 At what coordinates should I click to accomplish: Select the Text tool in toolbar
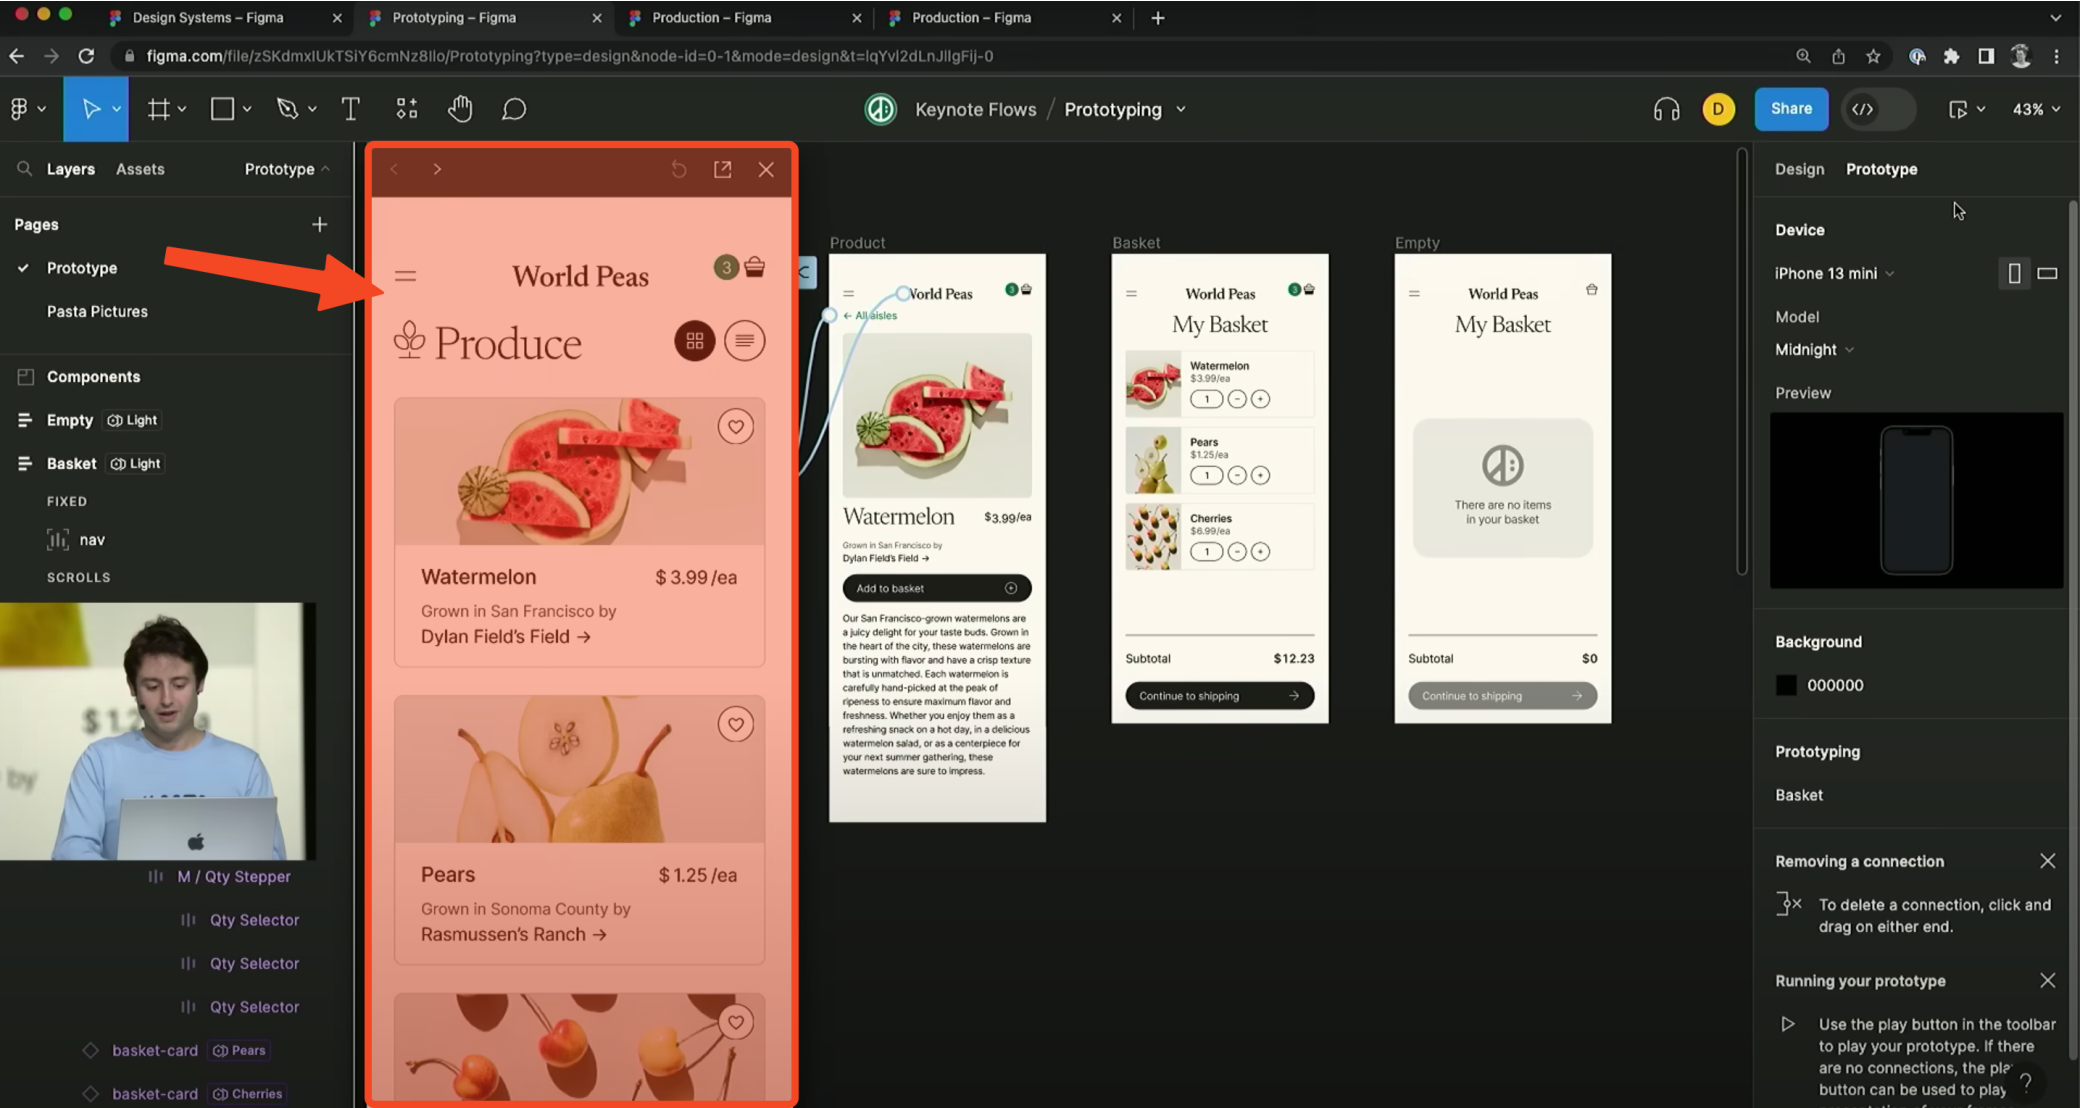coord(350,109)
